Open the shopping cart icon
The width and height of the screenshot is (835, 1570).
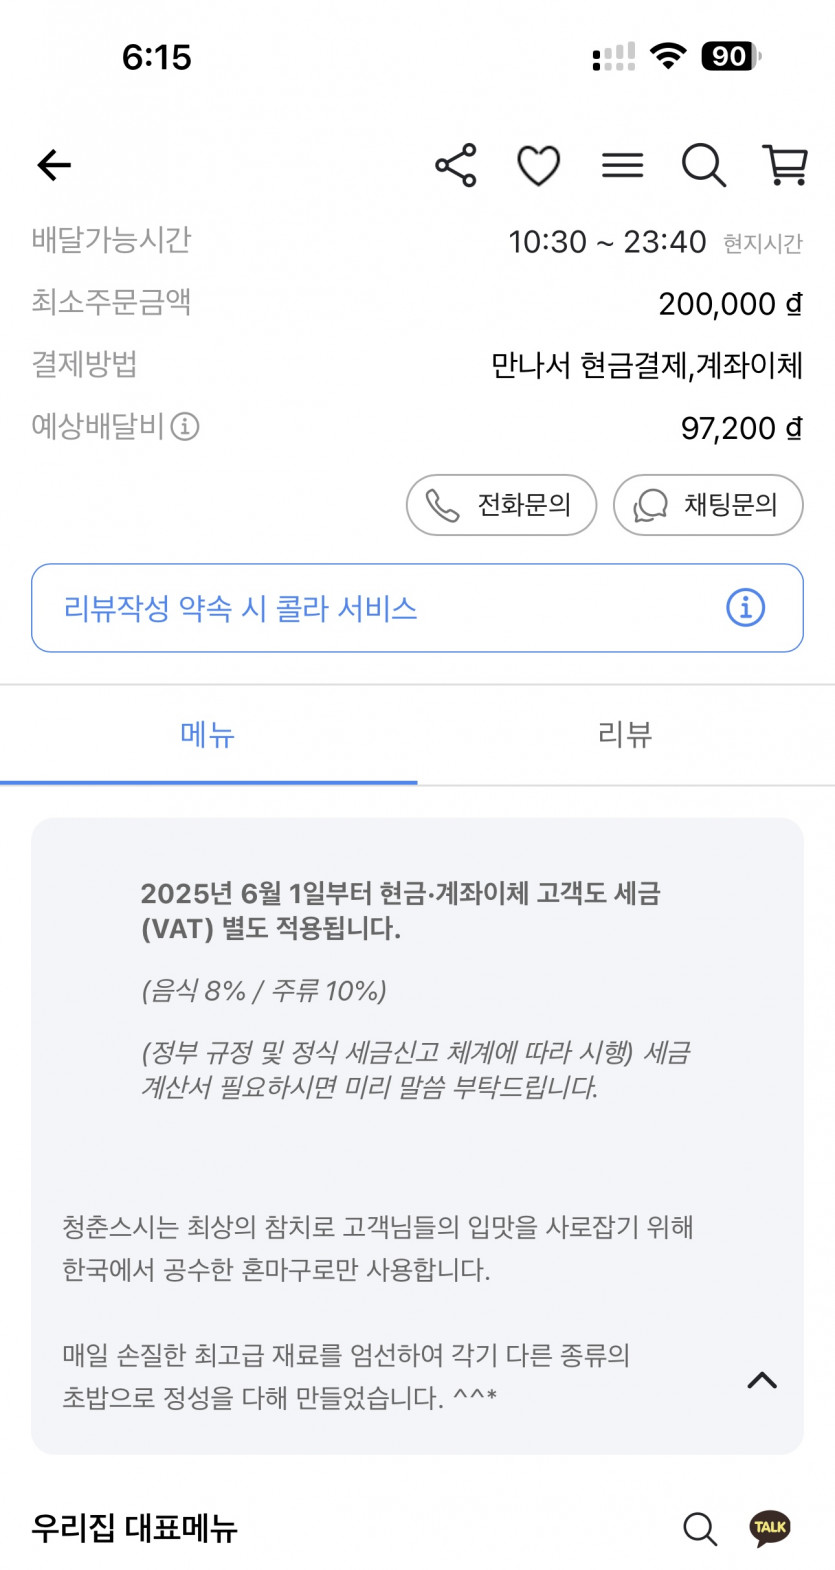(x=785, y=165)
